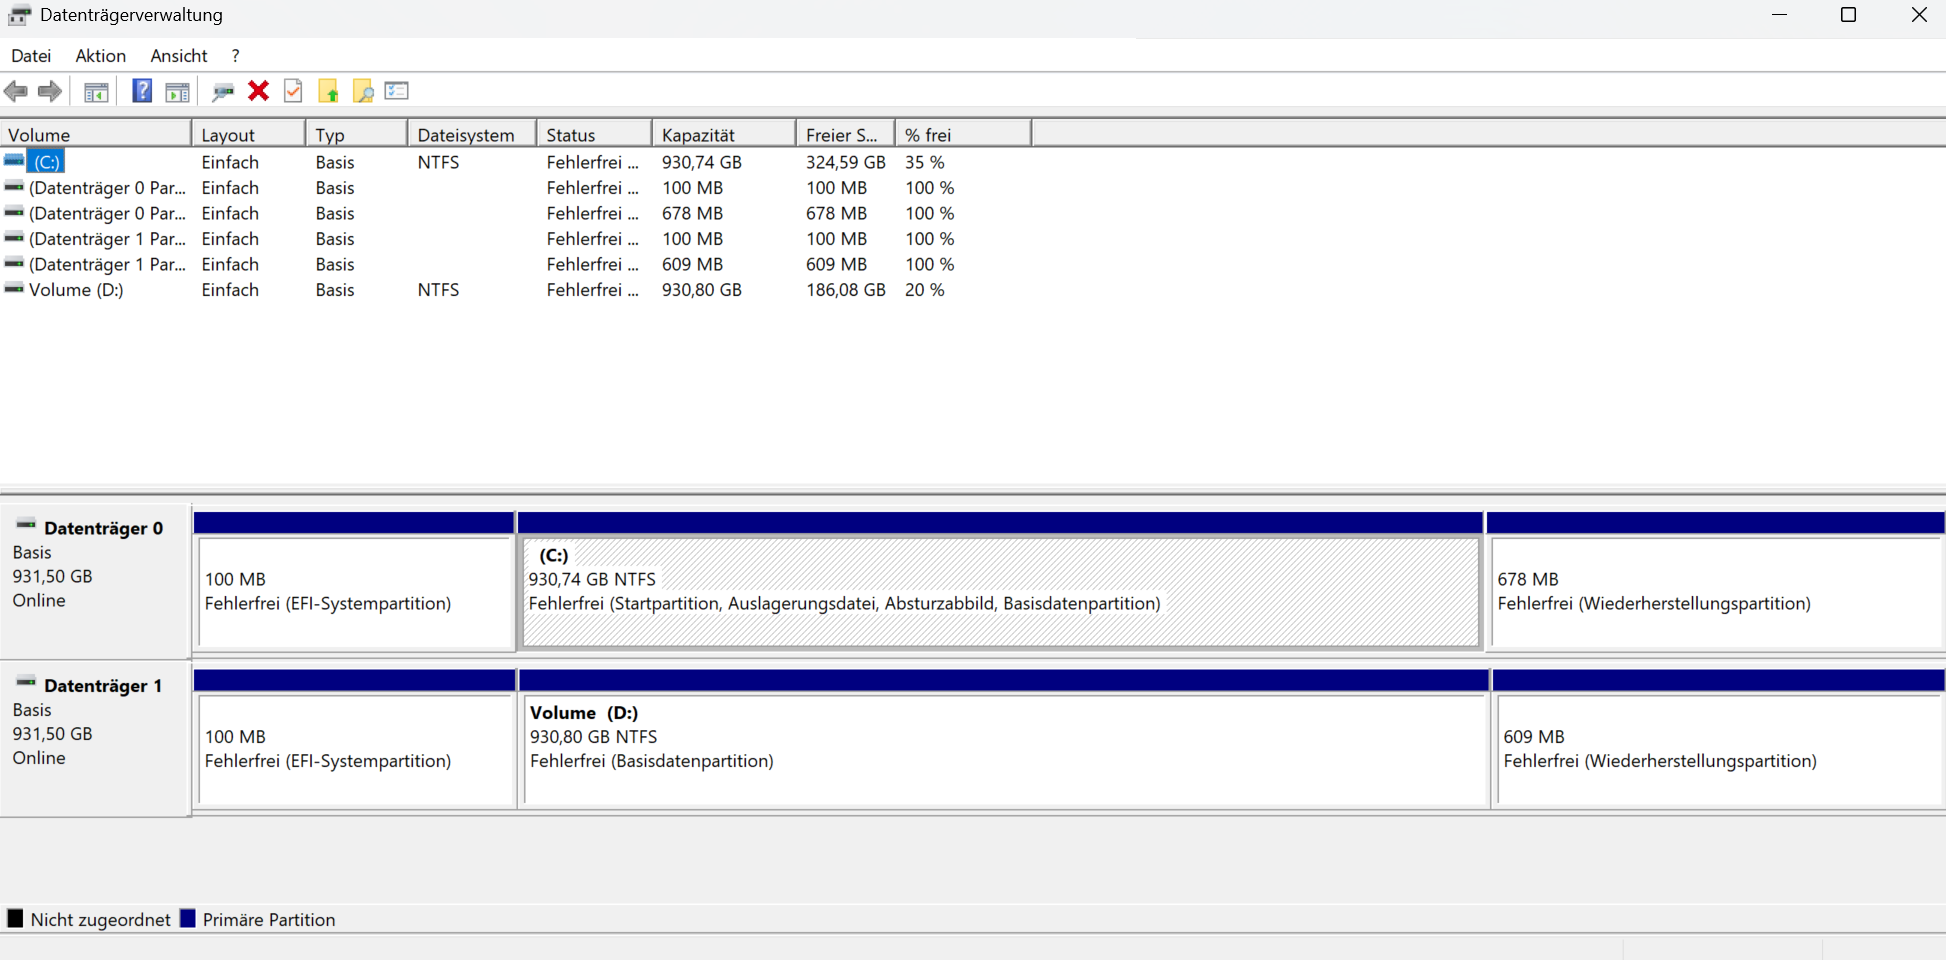Click the yellow folder with green arrow icon
Image resolution: width=1946 pixels, height=960 pixels.
coord(328,91)
